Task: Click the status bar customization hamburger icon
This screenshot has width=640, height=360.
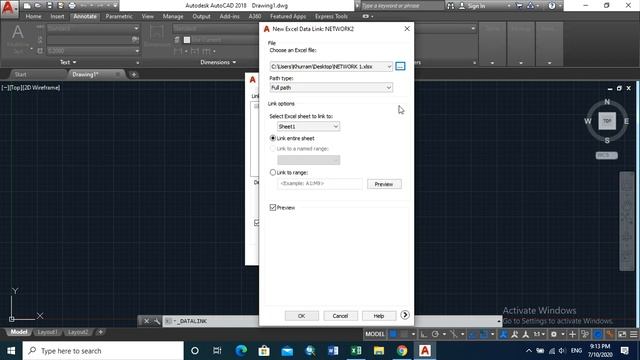Action: pyautogui.click(x=633, y=334)
